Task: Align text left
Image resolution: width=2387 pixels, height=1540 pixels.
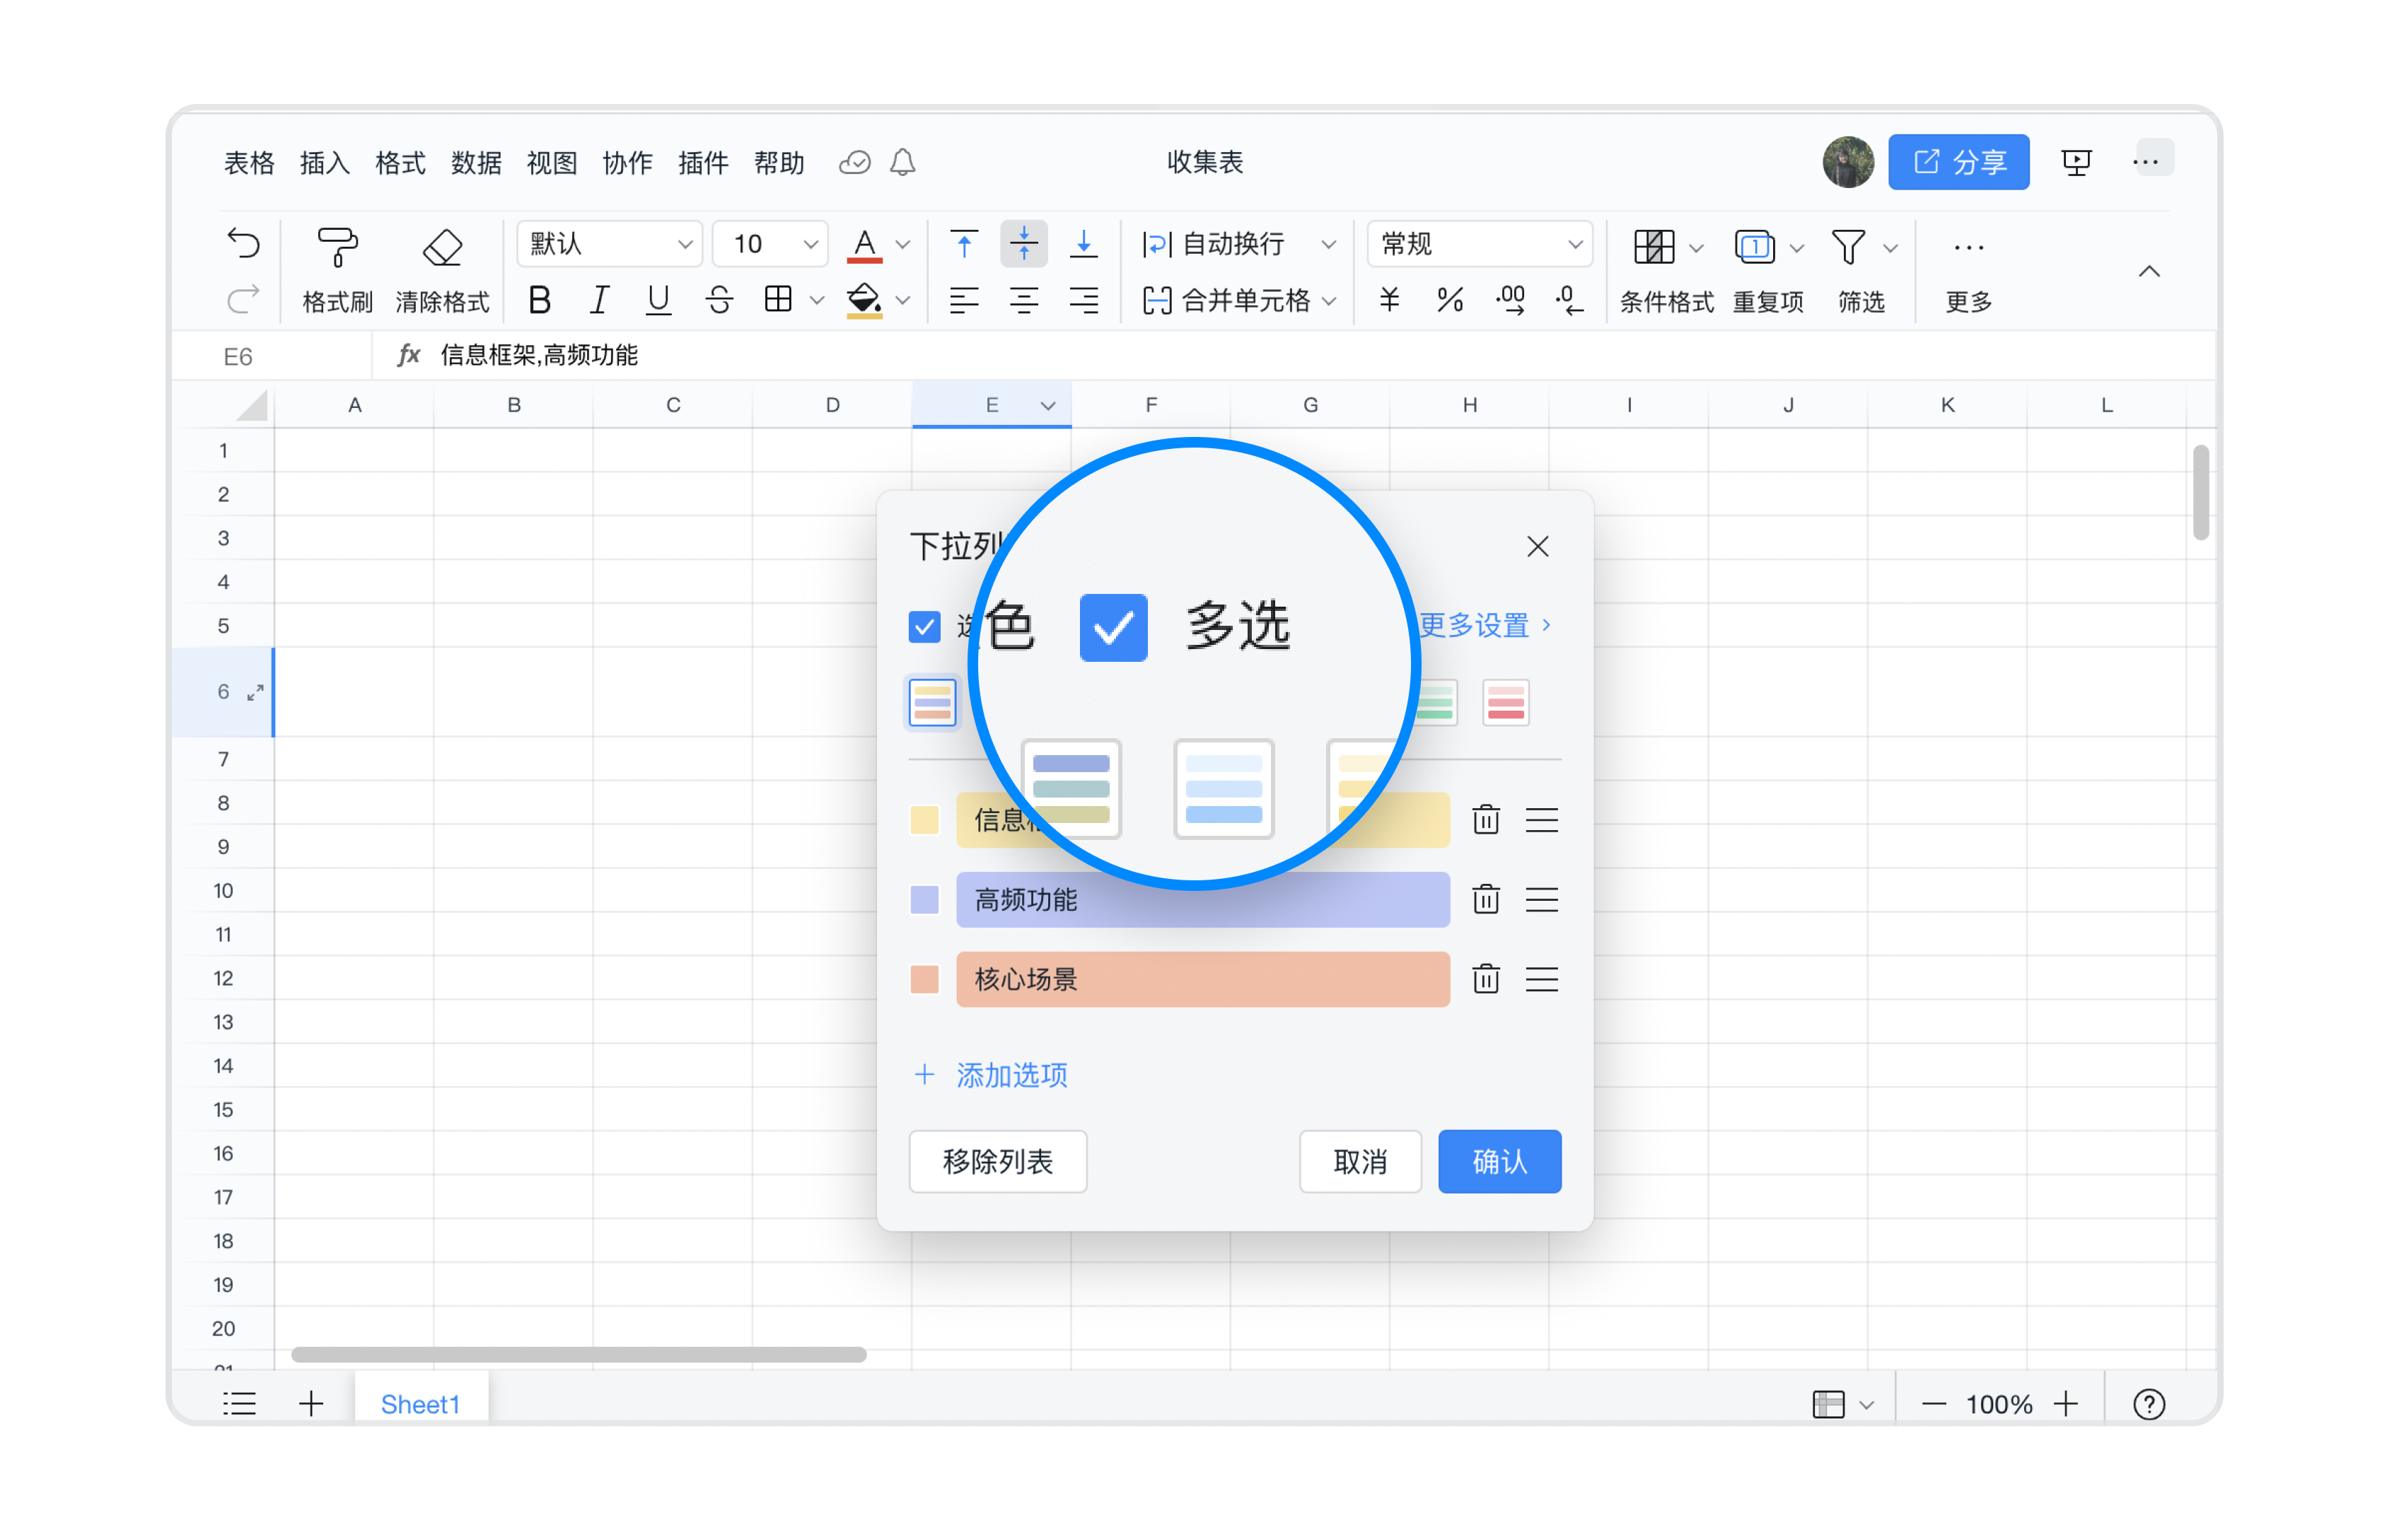Action: coord(964,300)
